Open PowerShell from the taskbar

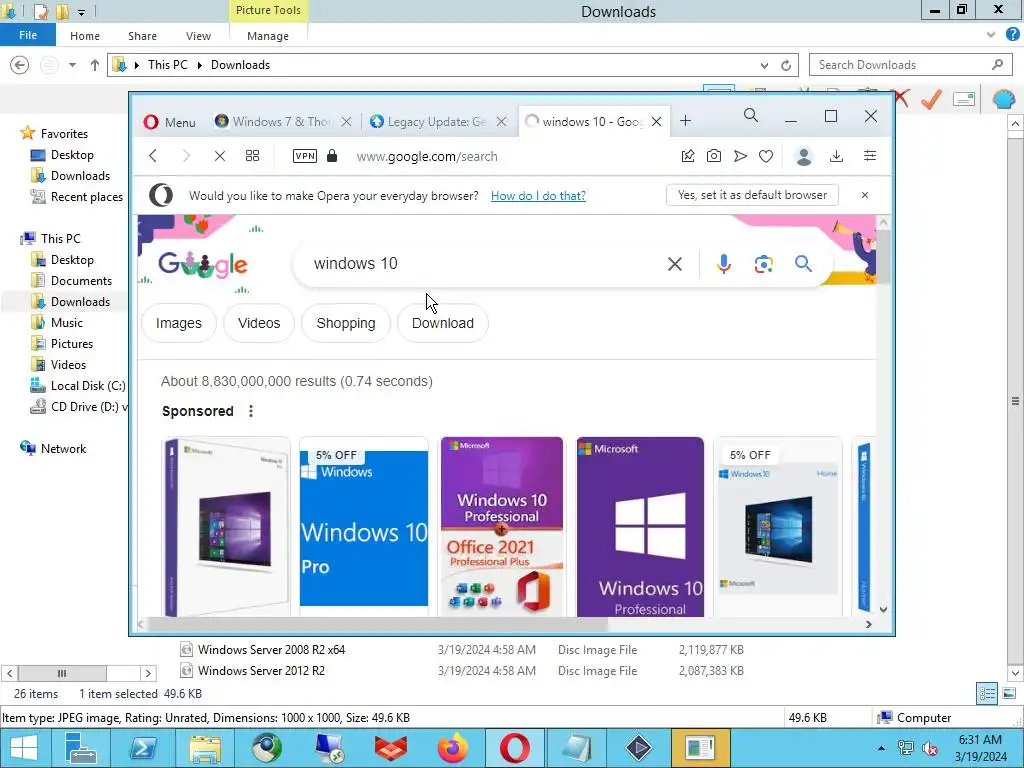(x=143, y=748)
